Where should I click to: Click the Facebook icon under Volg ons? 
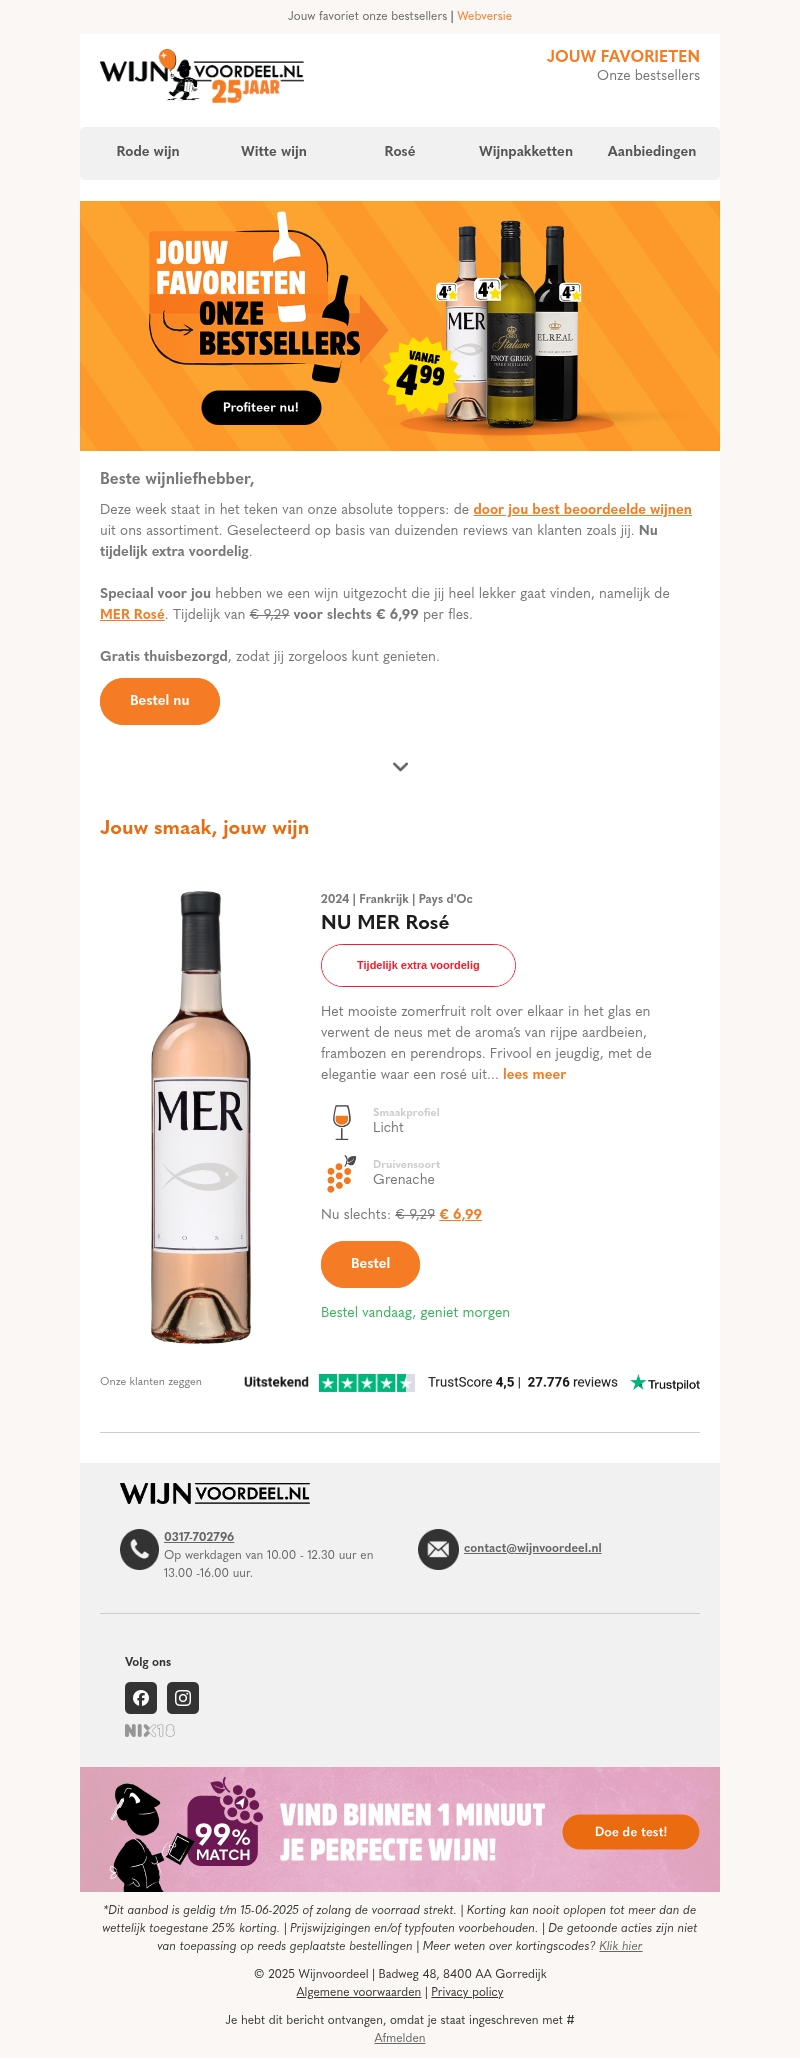(141, 1697)
